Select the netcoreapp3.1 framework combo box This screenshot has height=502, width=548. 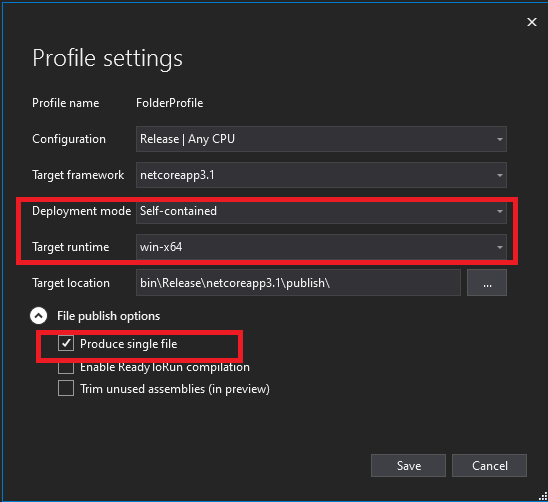[321, 175]
